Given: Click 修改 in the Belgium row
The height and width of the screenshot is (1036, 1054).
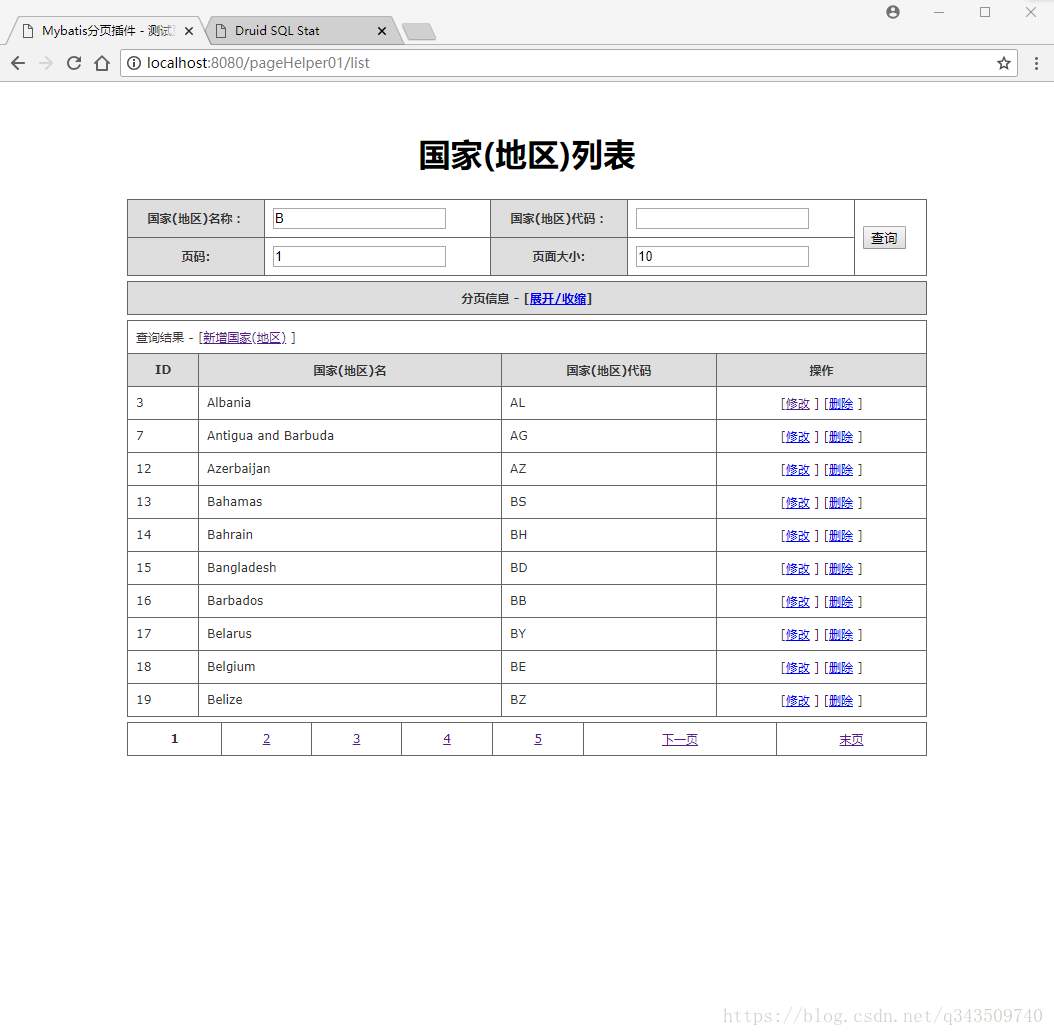Looking at the screenshot, I should pyautogui.click(x=798, y=667).
